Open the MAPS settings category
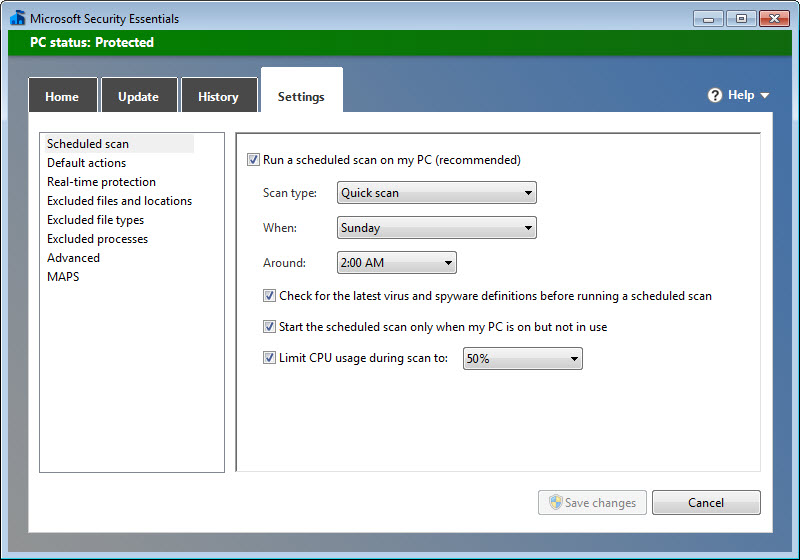 tap(63, 277)
